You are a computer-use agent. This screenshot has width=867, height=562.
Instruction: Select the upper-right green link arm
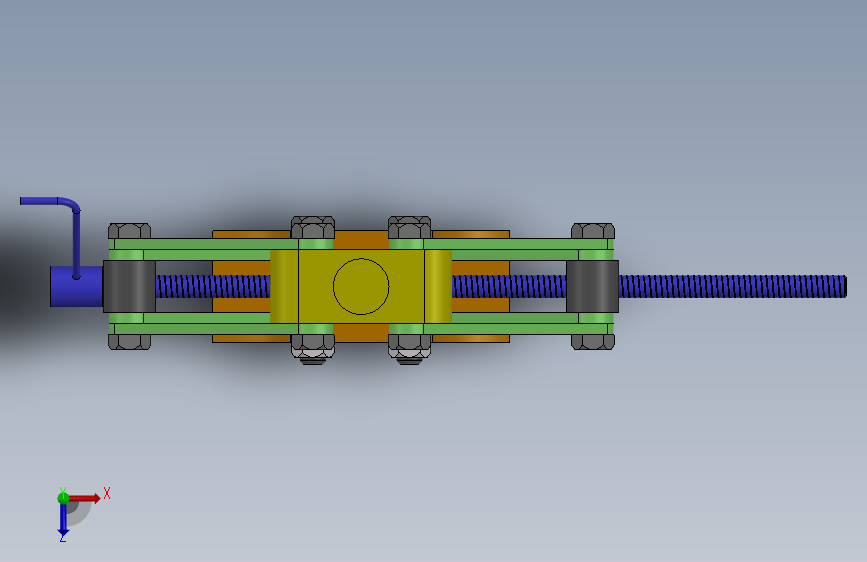click(x=501, y=244)
